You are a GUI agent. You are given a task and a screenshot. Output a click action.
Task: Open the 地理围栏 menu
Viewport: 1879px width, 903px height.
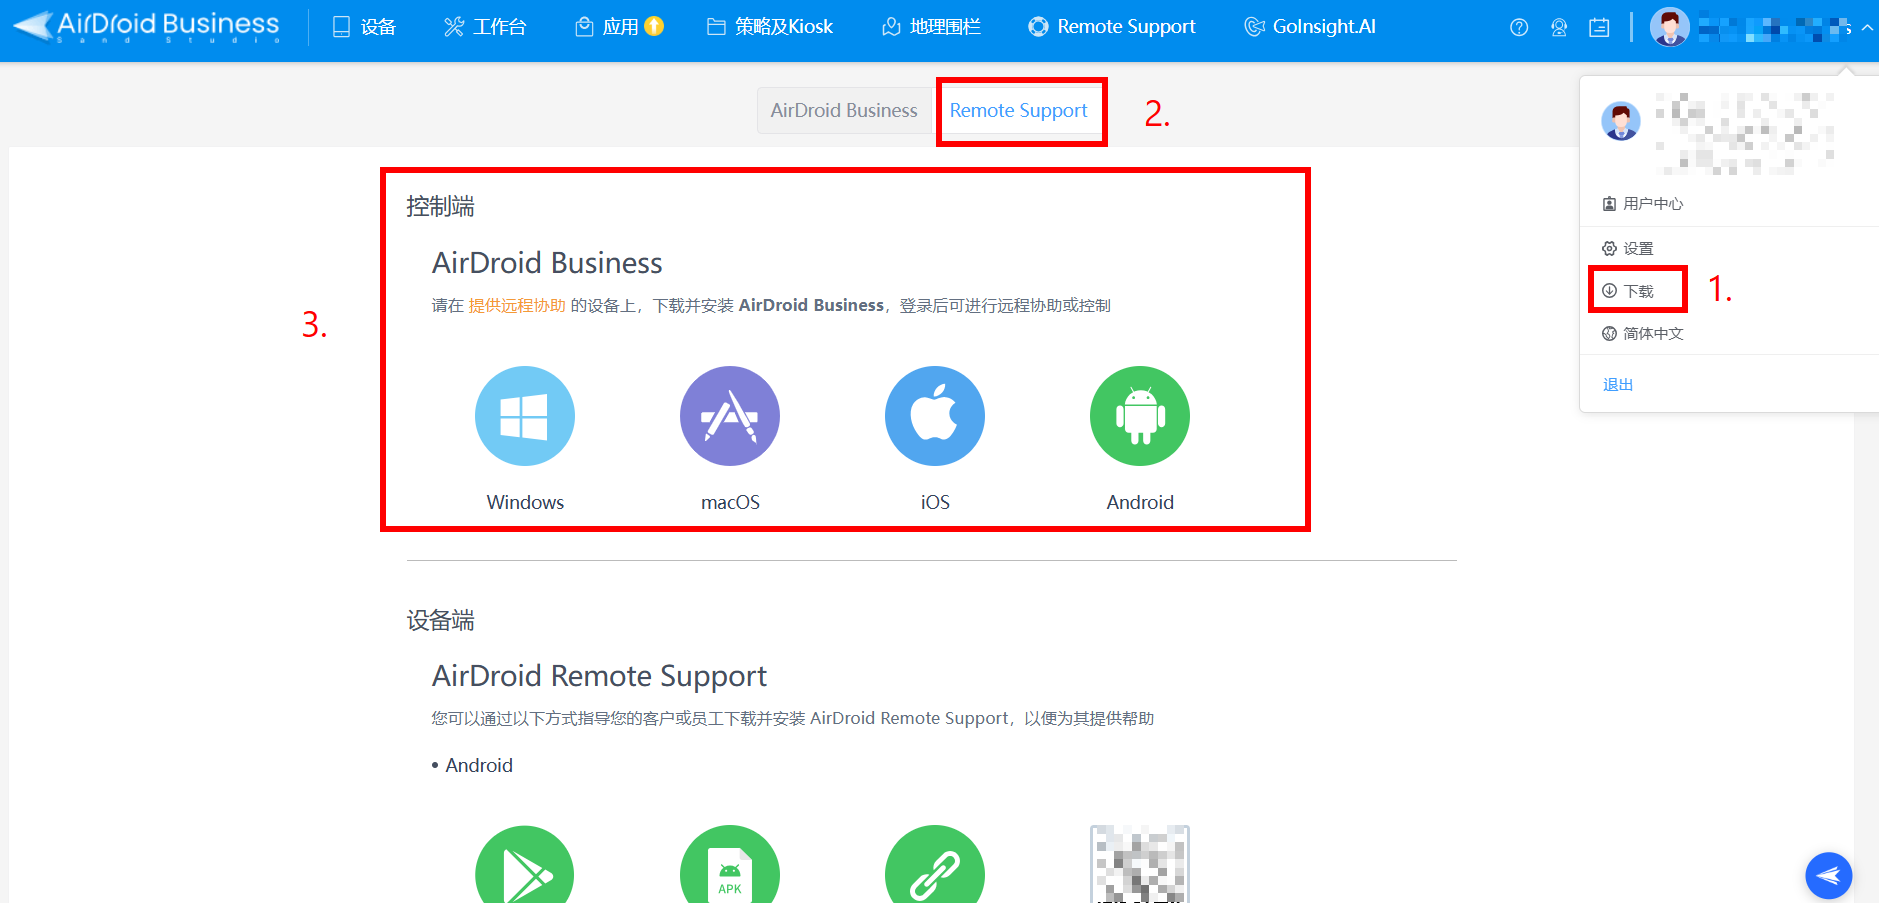tap(931, 27)
